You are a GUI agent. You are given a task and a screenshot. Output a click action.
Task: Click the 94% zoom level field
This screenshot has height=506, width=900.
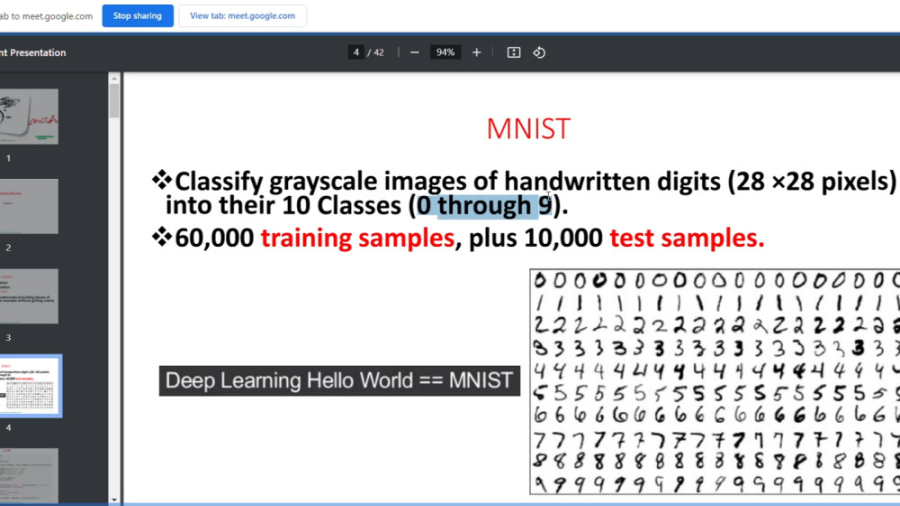[x=445, y=52]
